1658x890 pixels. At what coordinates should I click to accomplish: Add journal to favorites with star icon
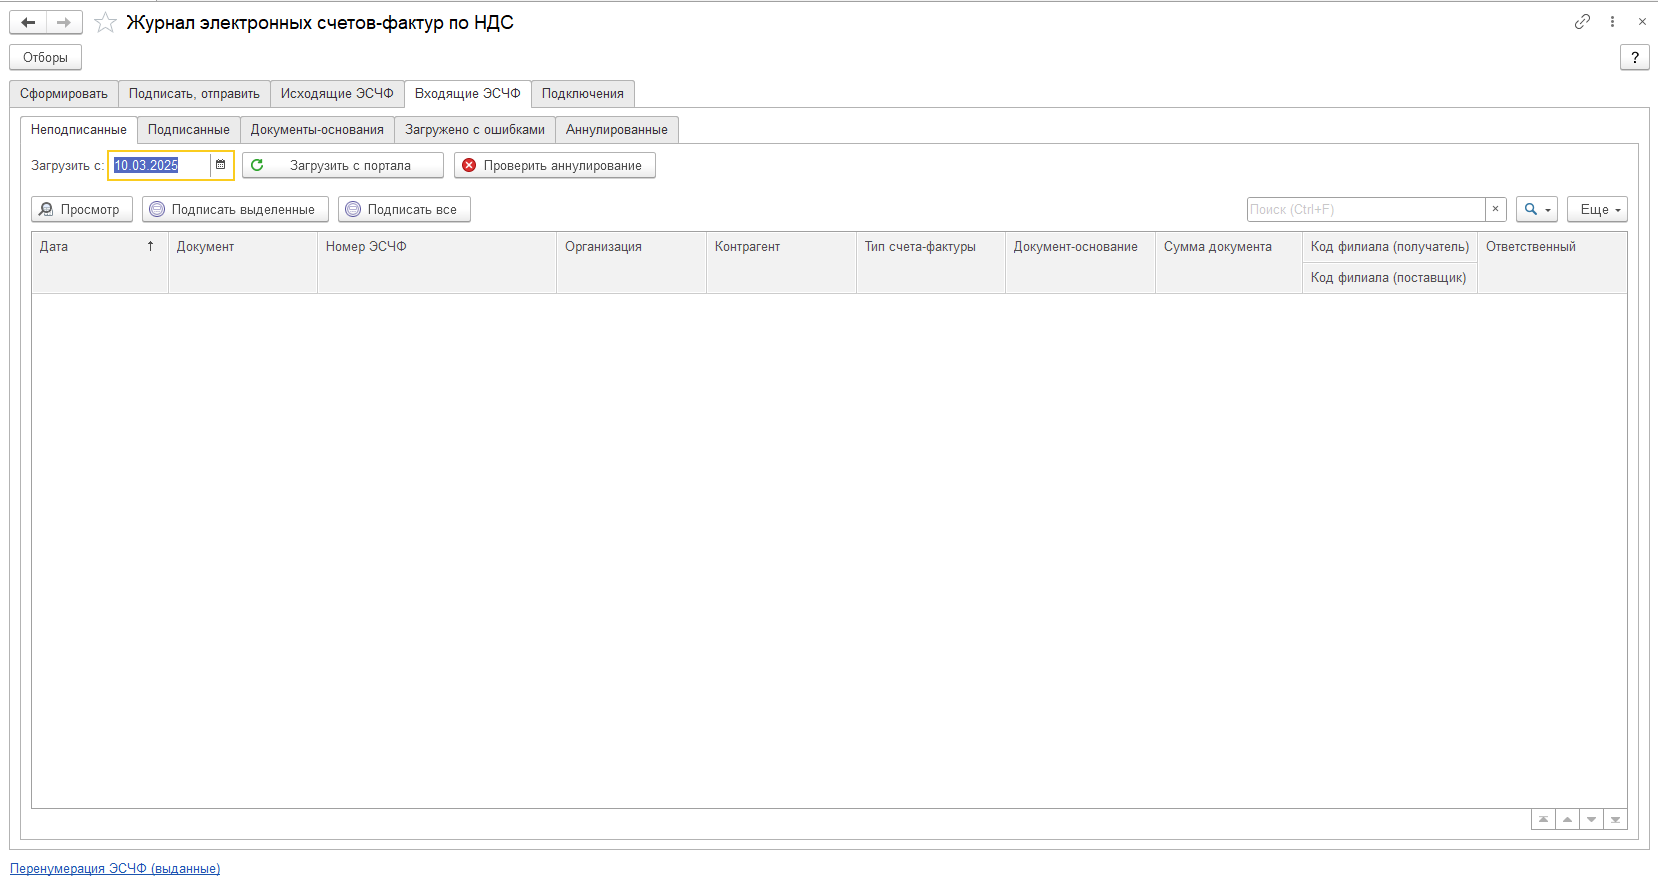tap(105, 22)
